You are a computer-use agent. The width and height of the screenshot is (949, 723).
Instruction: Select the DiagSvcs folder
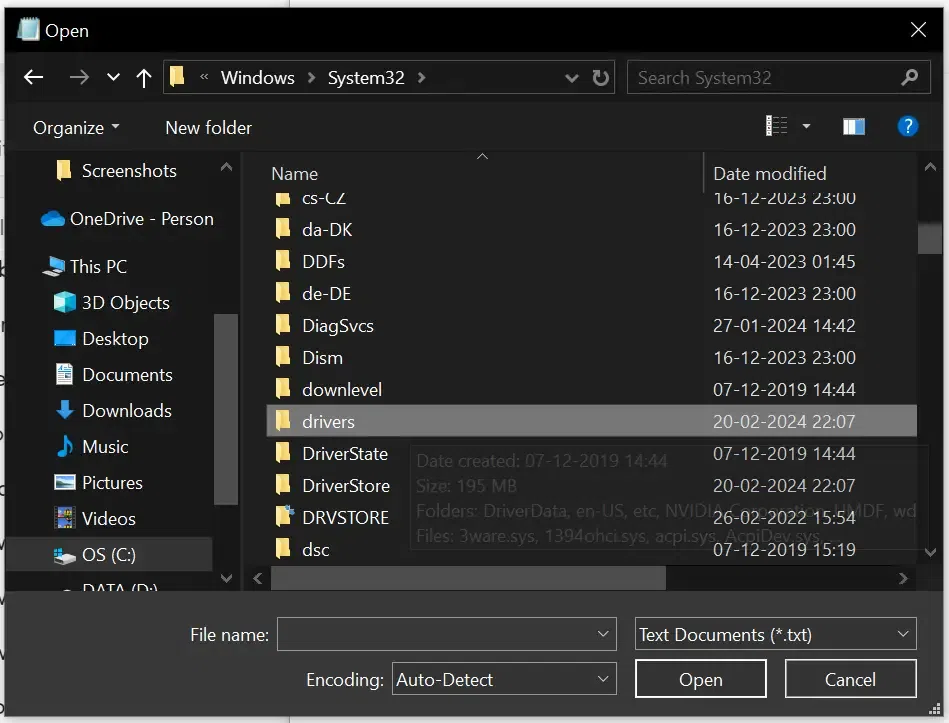point(591,326)
